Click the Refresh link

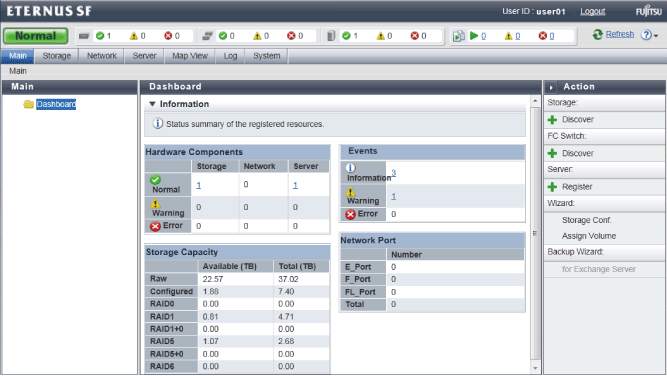point(620,34)
